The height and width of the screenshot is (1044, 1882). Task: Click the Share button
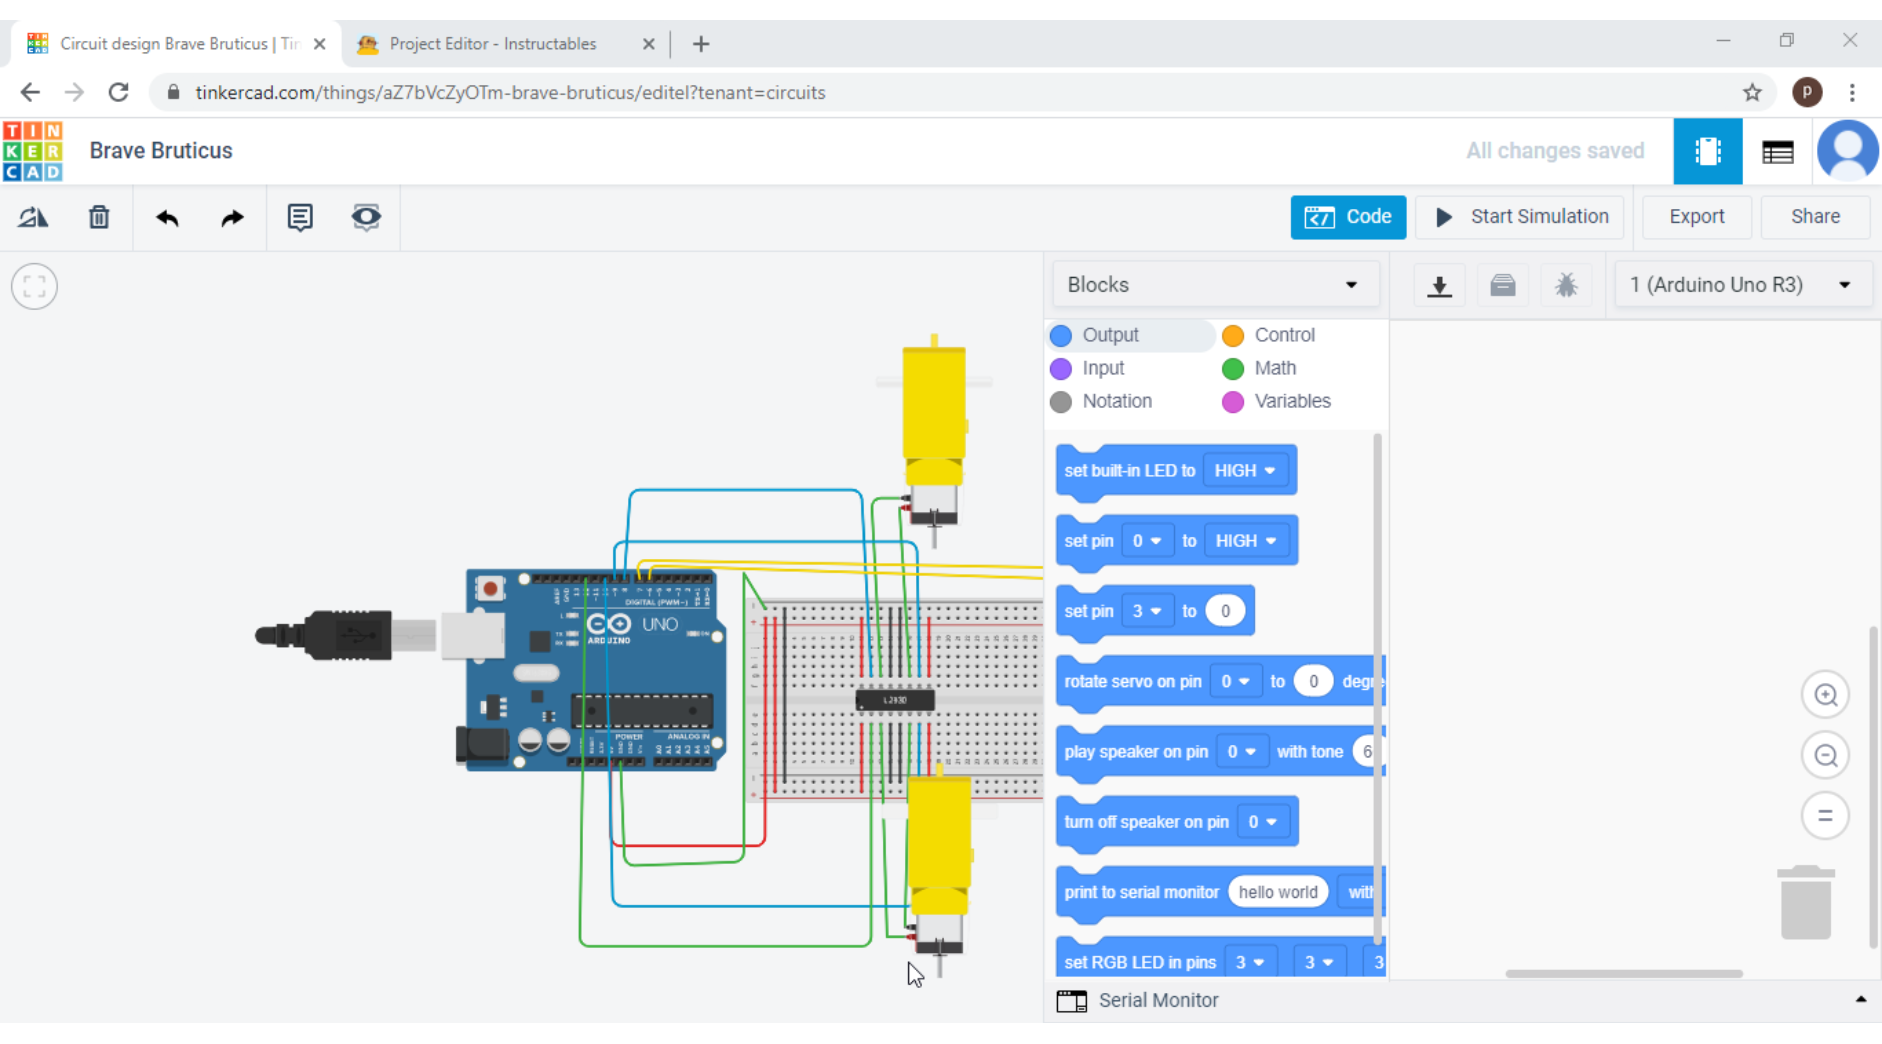pos(1815,217)
